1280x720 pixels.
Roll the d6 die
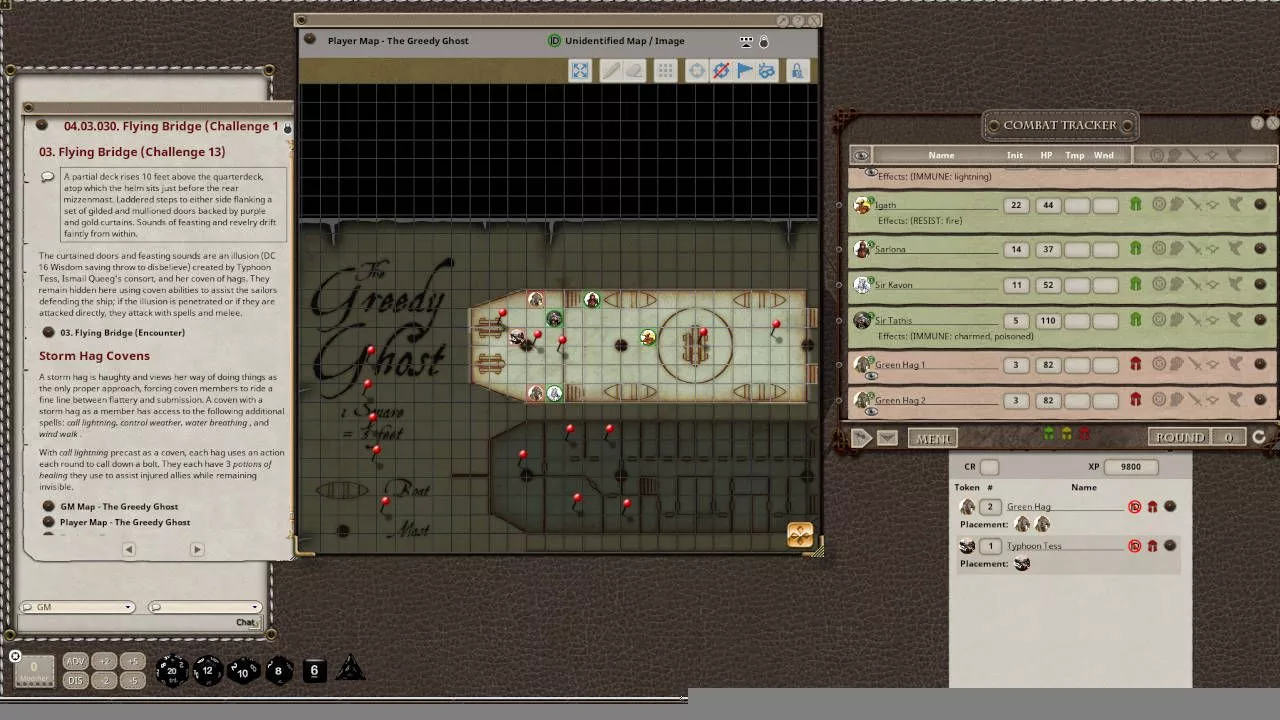pos(314,670)
